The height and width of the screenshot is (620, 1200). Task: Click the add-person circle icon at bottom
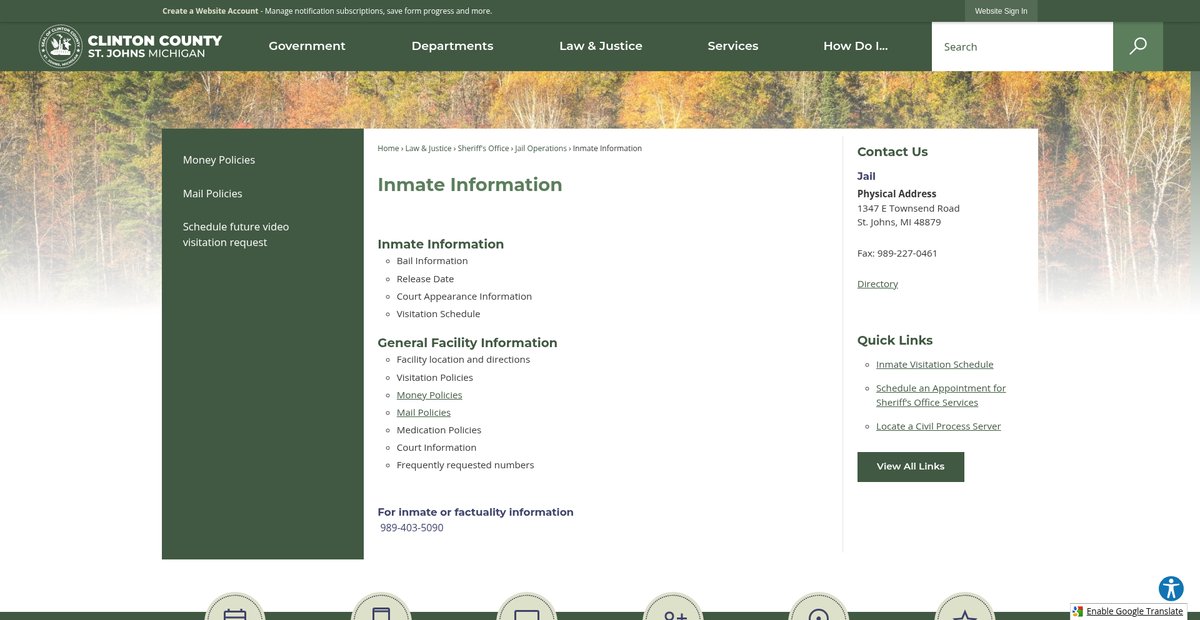[673, 609]
